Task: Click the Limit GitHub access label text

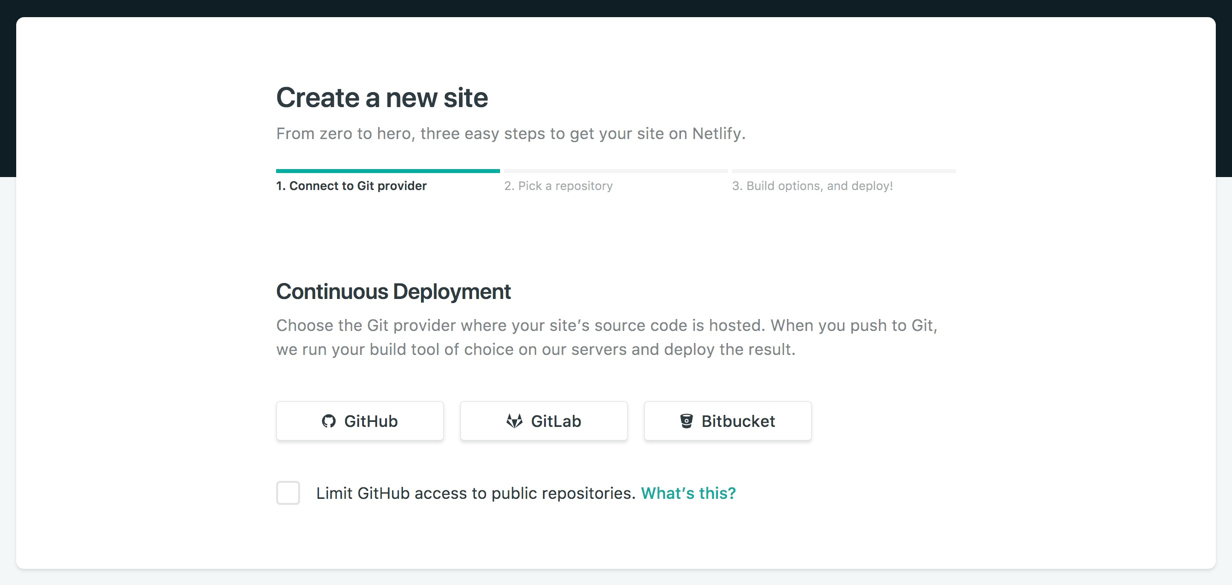Action: (476, 493)
